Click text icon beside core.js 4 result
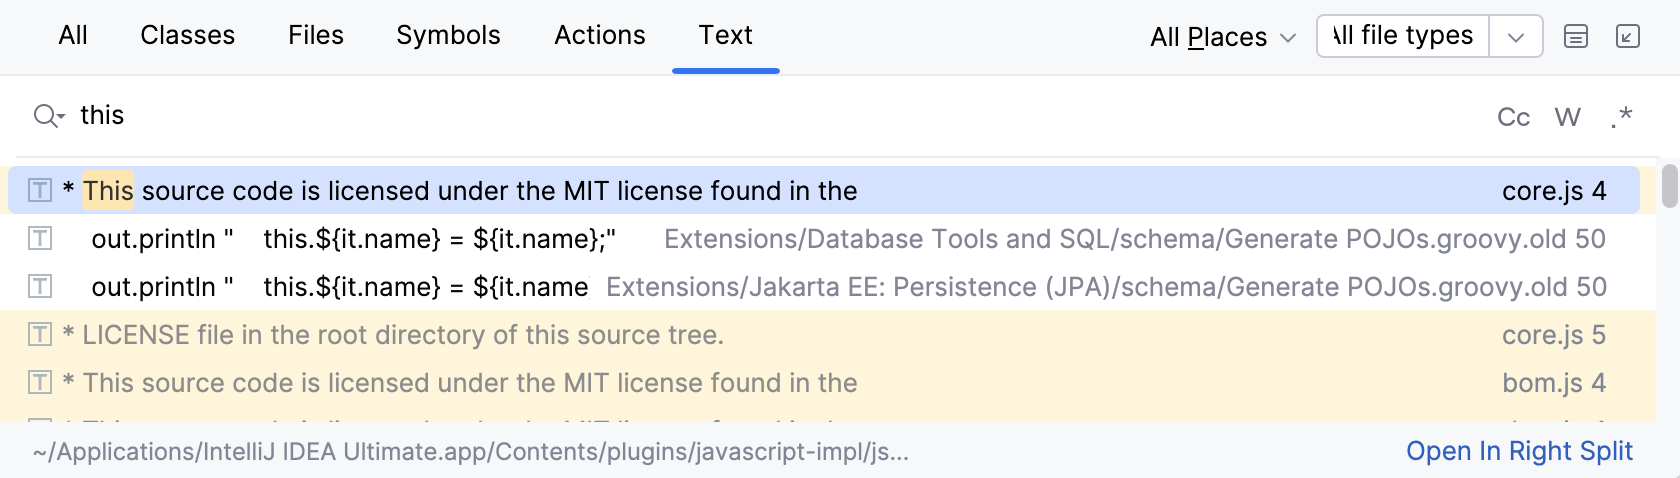The width and height of the screenshot is (1680, 478). pyautogui.click(x=40, y=190)
